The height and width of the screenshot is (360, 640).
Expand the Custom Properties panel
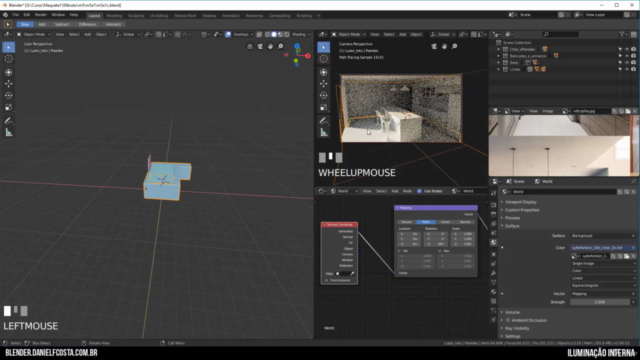point(522,210)
